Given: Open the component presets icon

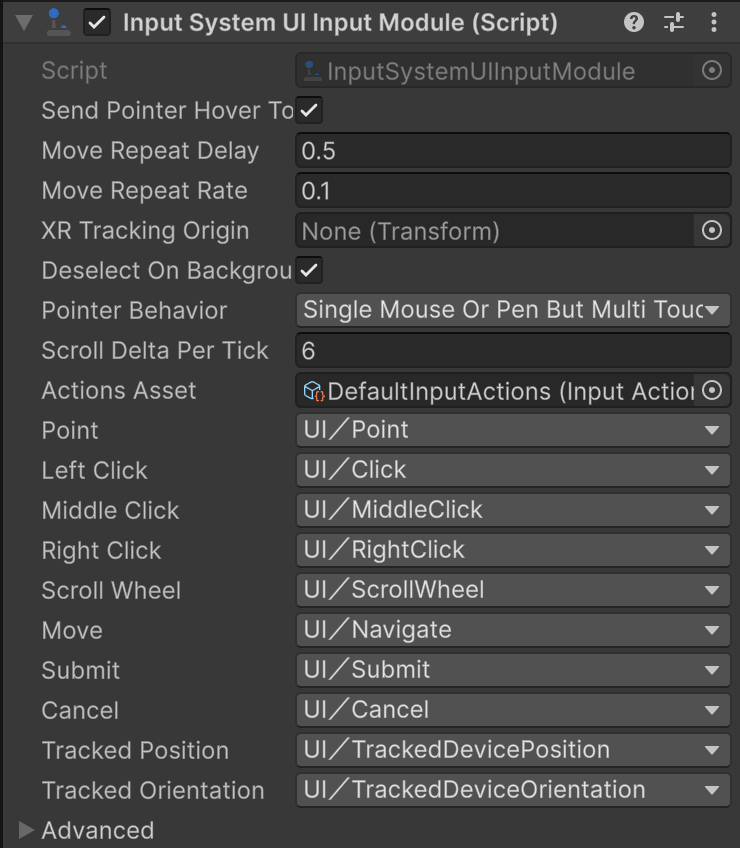Looking at the screenshot, I should coord(674,22).
